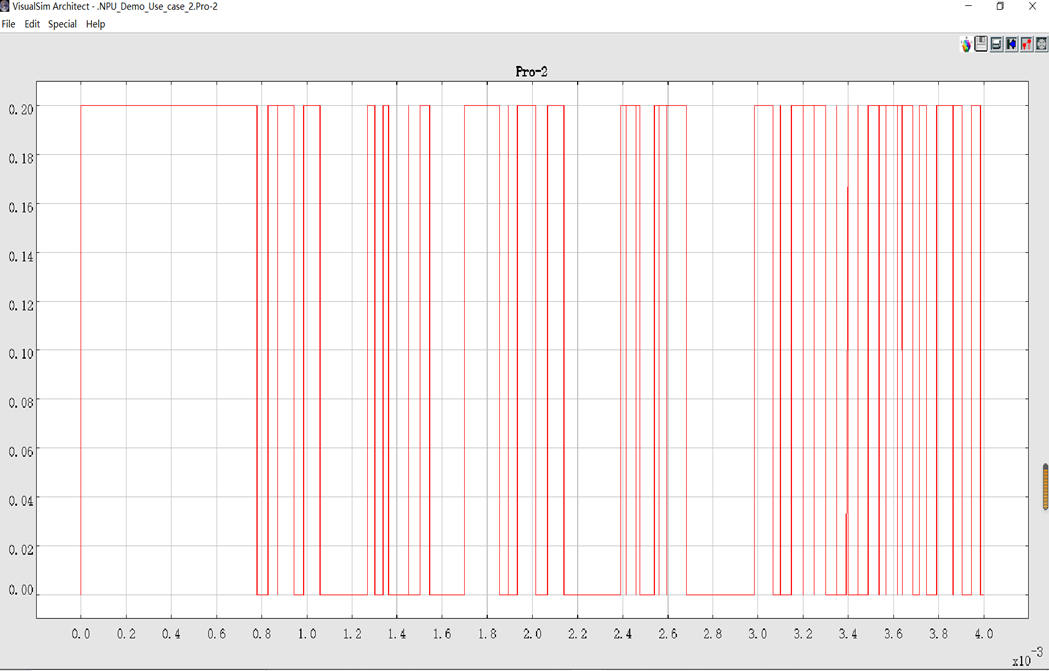
Task: Open plot format red-markers icon
Action: [1026, 45]
